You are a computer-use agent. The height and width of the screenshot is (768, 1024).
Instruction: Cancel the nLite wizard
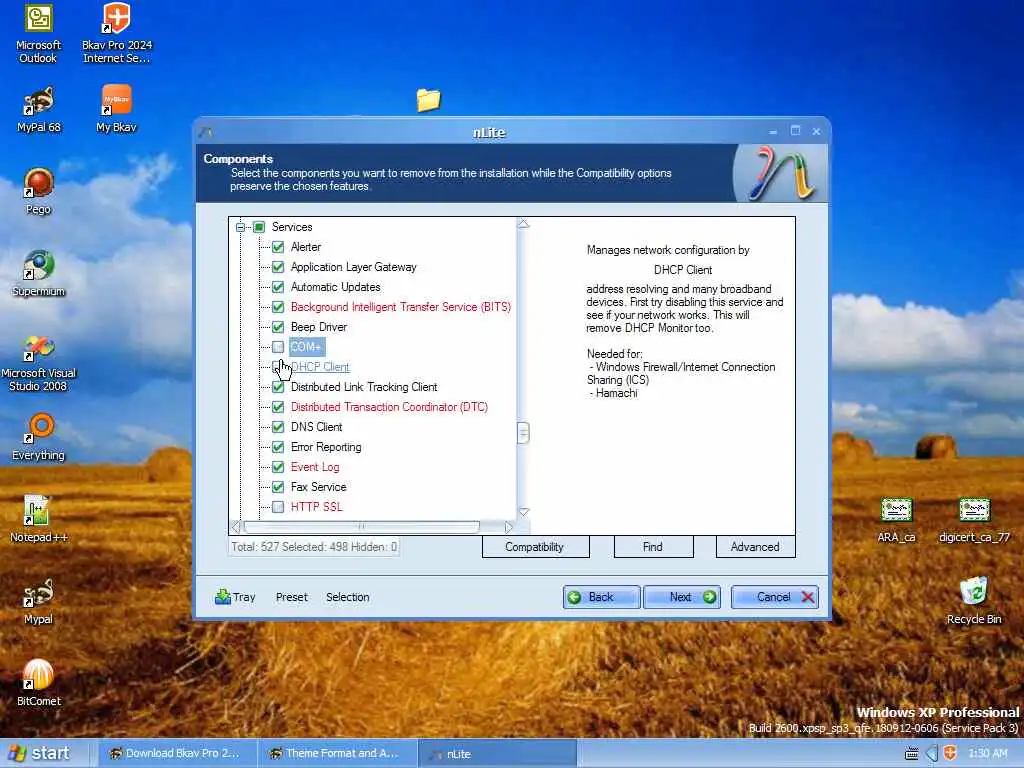(775, 597)
